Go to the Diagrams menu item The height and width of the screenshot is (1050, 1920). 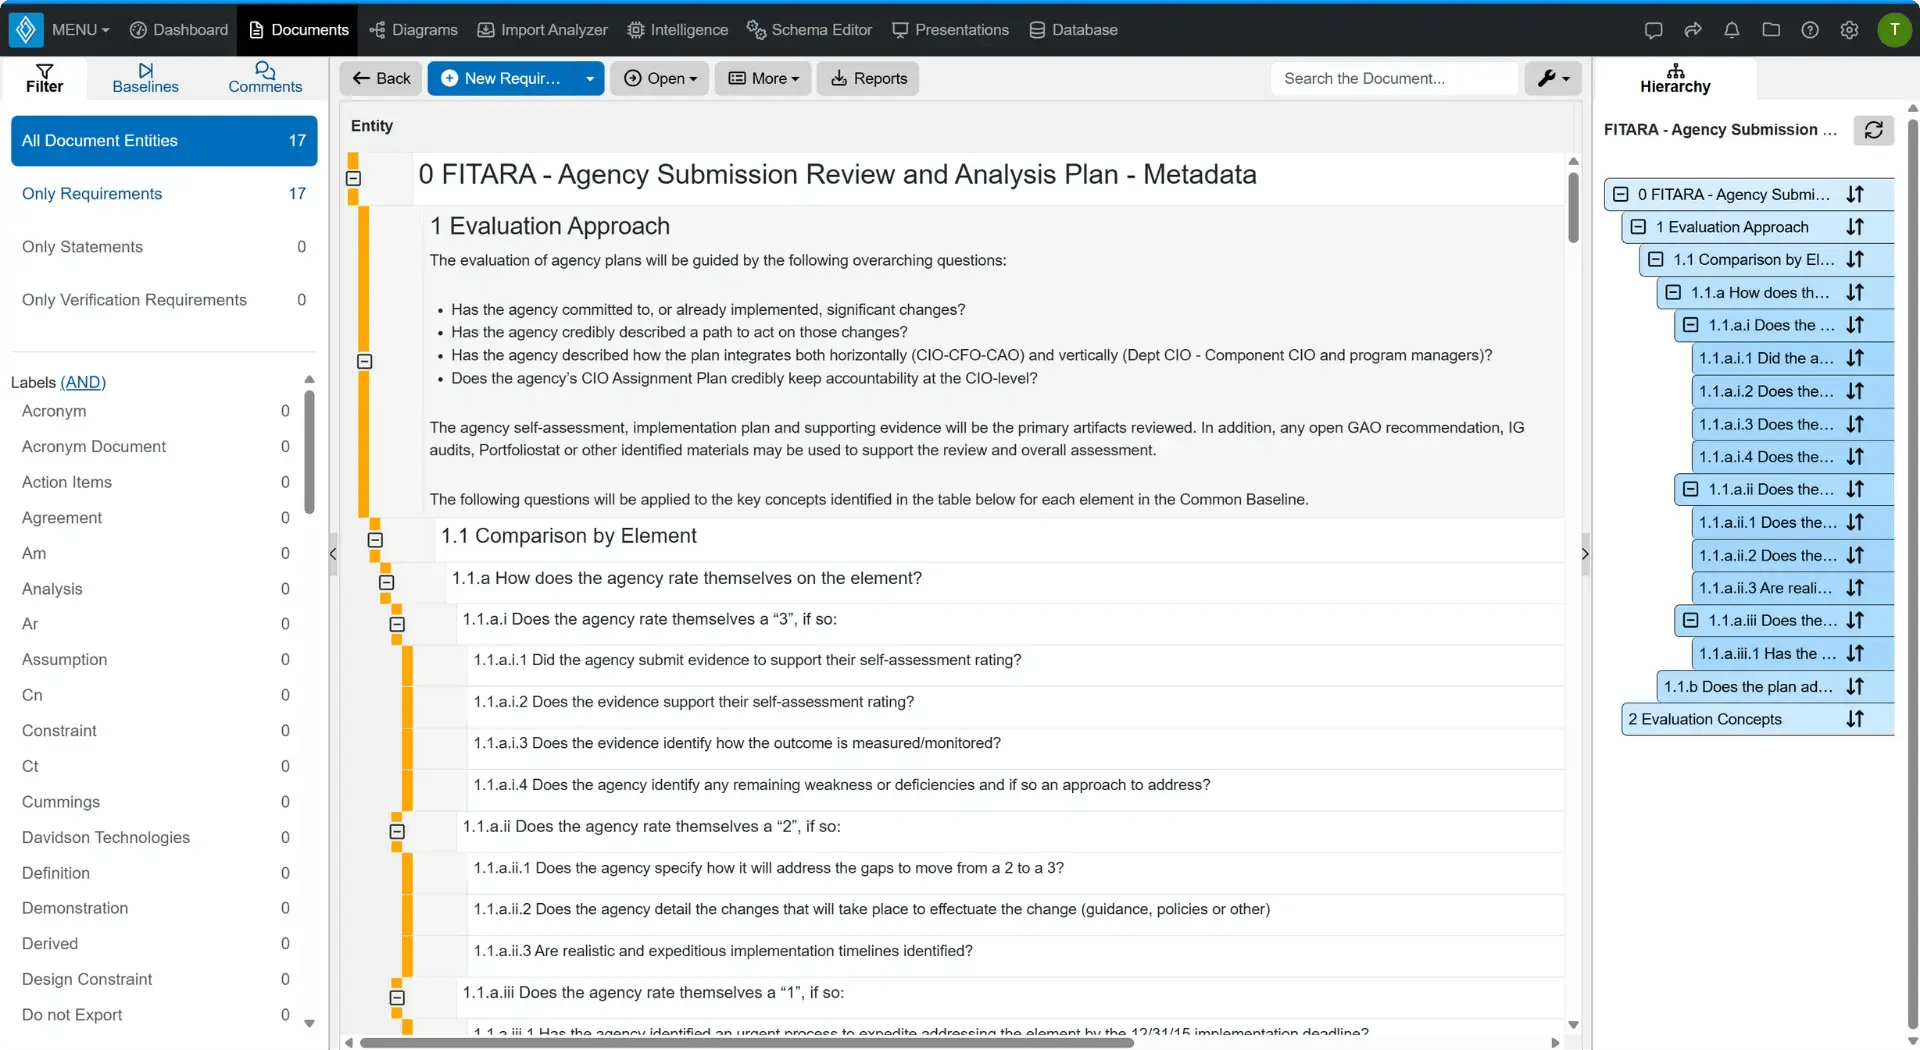(413, 30)
